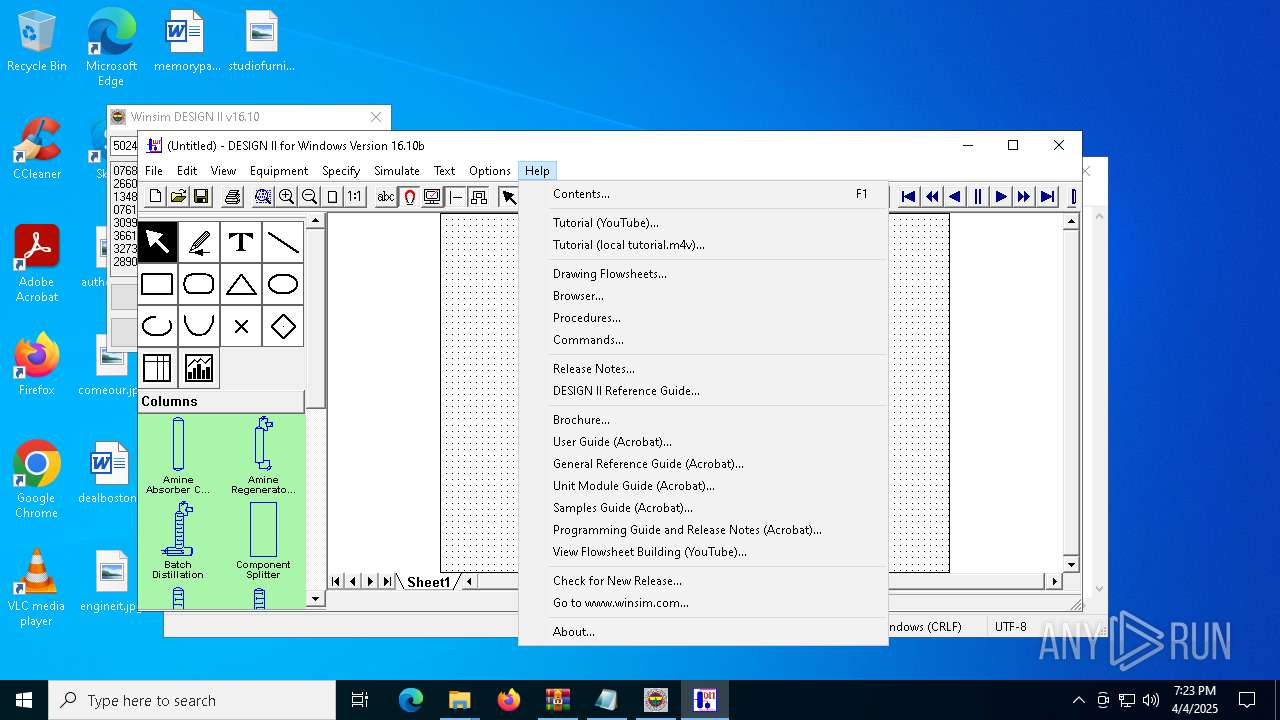This screenshot has height=720, width=1280.
Task: Select the U-shaped curve tool
Action: coord(199,326)
